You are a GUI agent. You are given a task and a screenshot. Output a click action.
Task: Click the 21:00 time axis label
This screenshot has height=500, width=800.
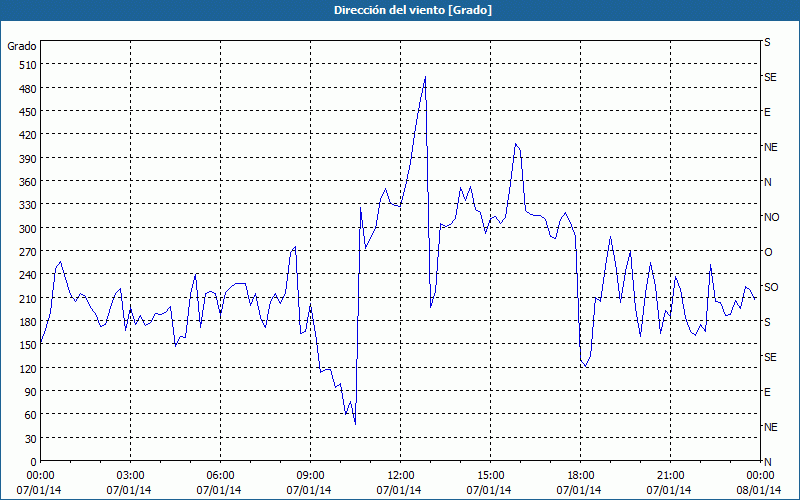pyautogui.click(x=670, y=476)
